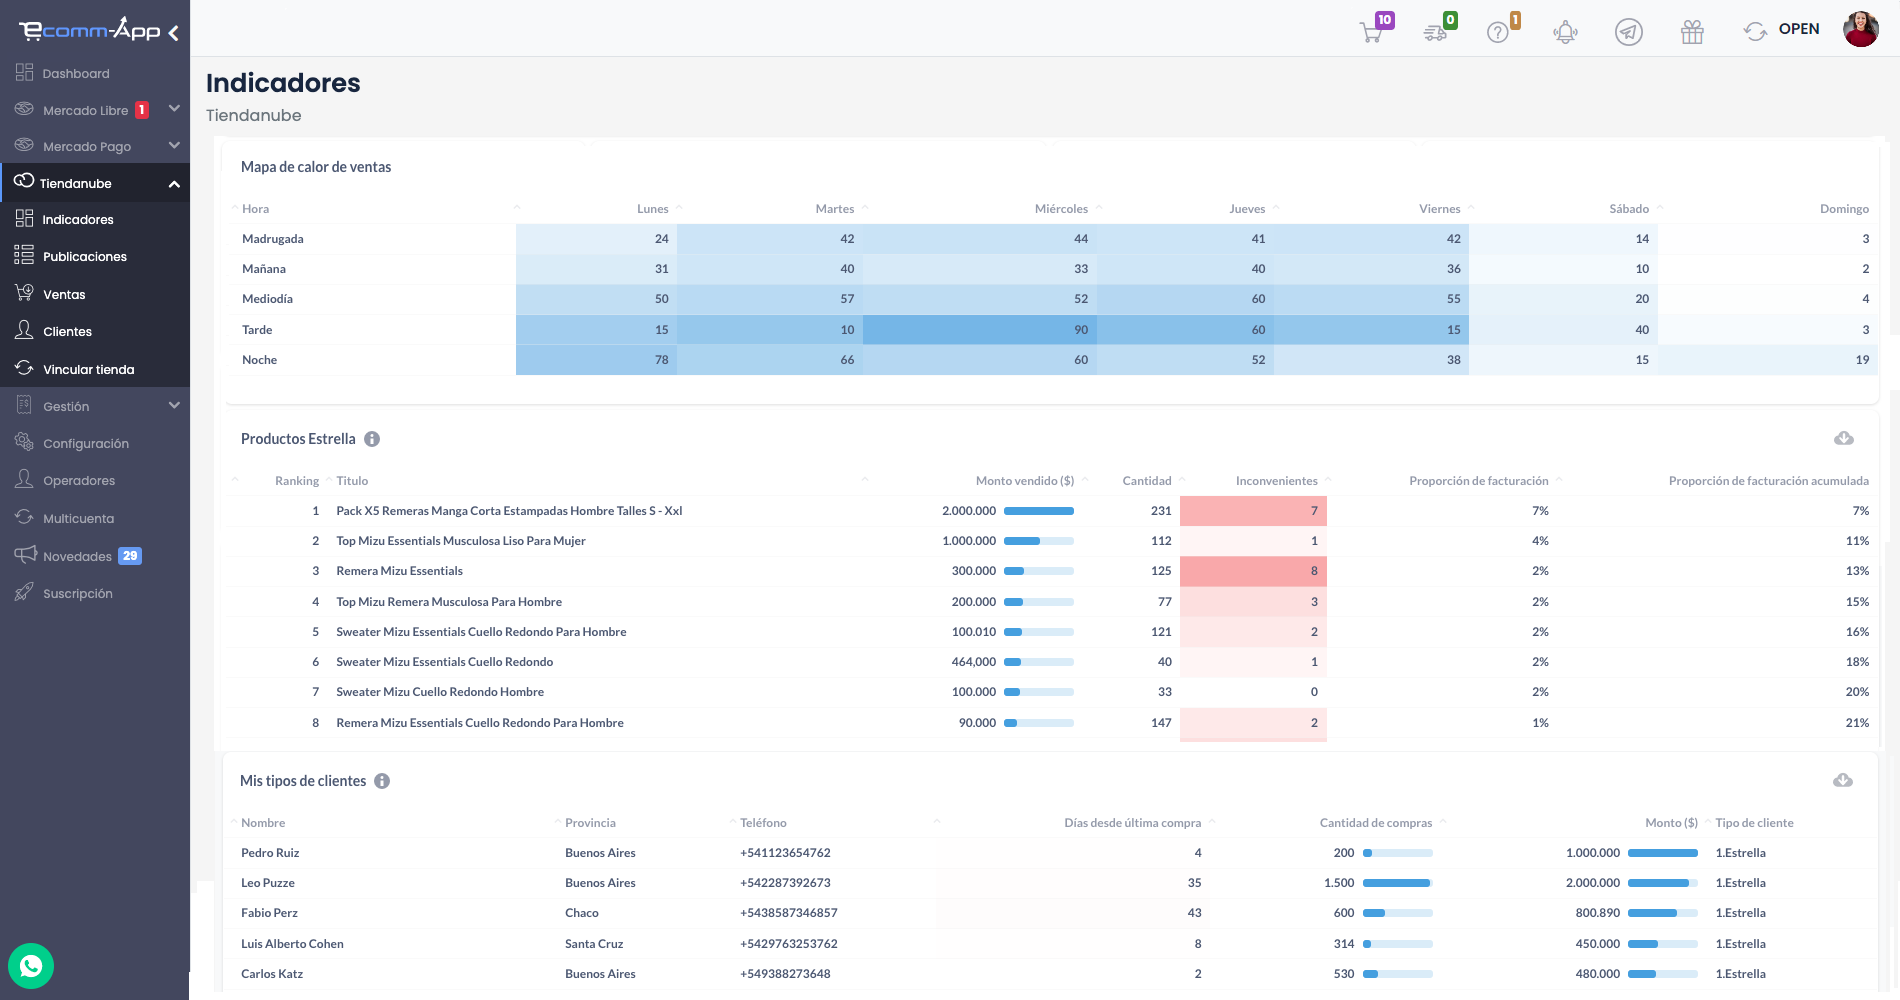Open the WhatsApp chat bubble
Image resolution: width=1900 pixels, height=1000 pixels.
pyautogui.click(x=31, y=966)
